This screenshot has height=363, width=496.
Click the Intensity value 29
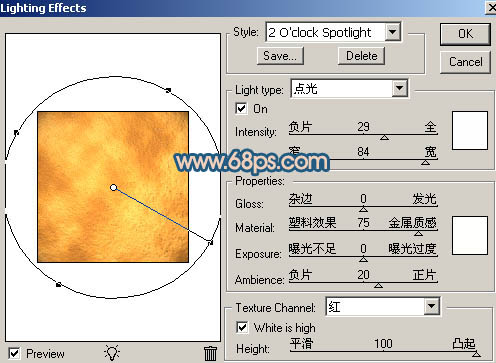point(363,127)
